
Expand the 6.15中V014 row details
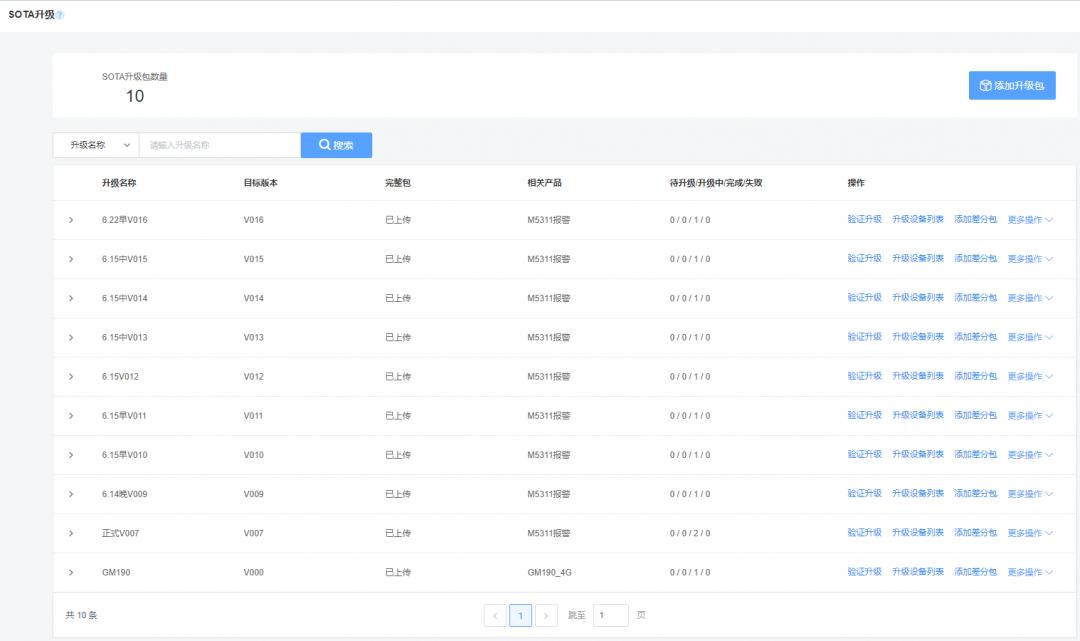(71, 298)
